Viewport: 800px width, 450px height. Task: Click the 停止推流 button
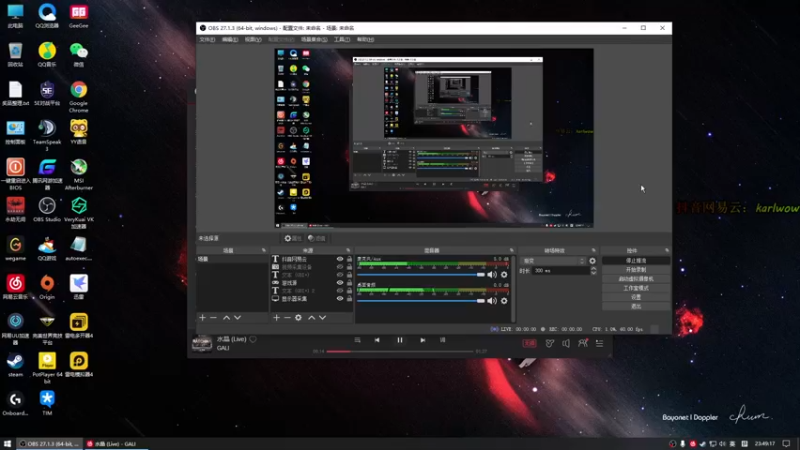636,261
